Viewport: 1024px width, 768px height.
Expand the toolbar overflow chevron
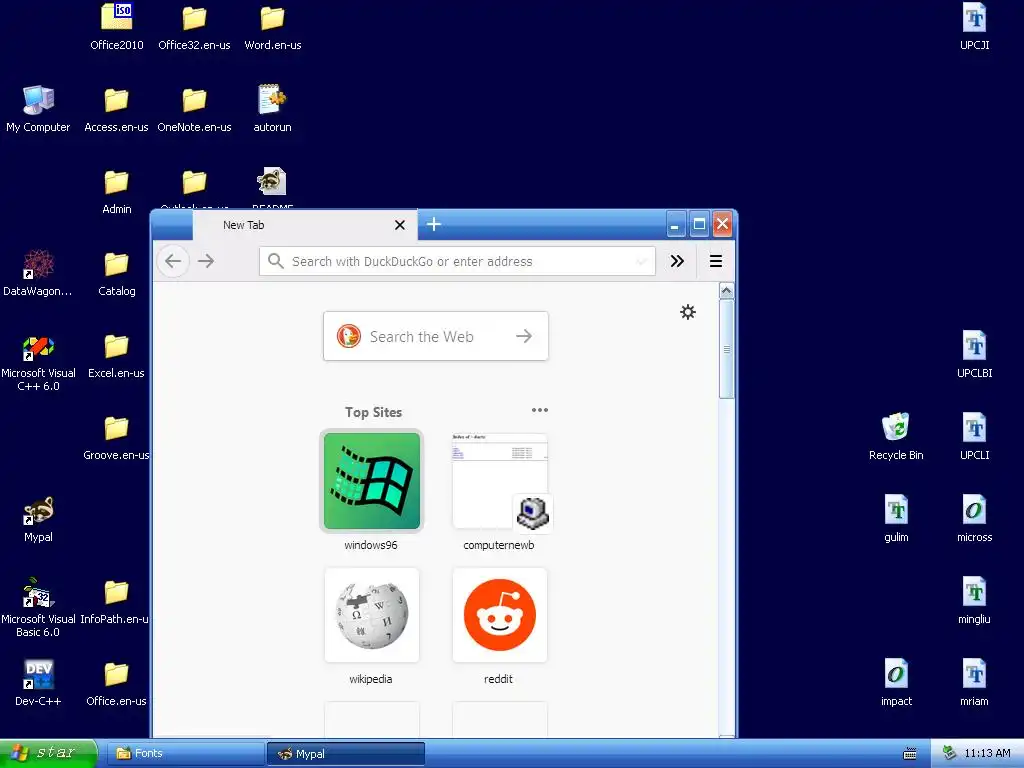click(x=677, y=261)
